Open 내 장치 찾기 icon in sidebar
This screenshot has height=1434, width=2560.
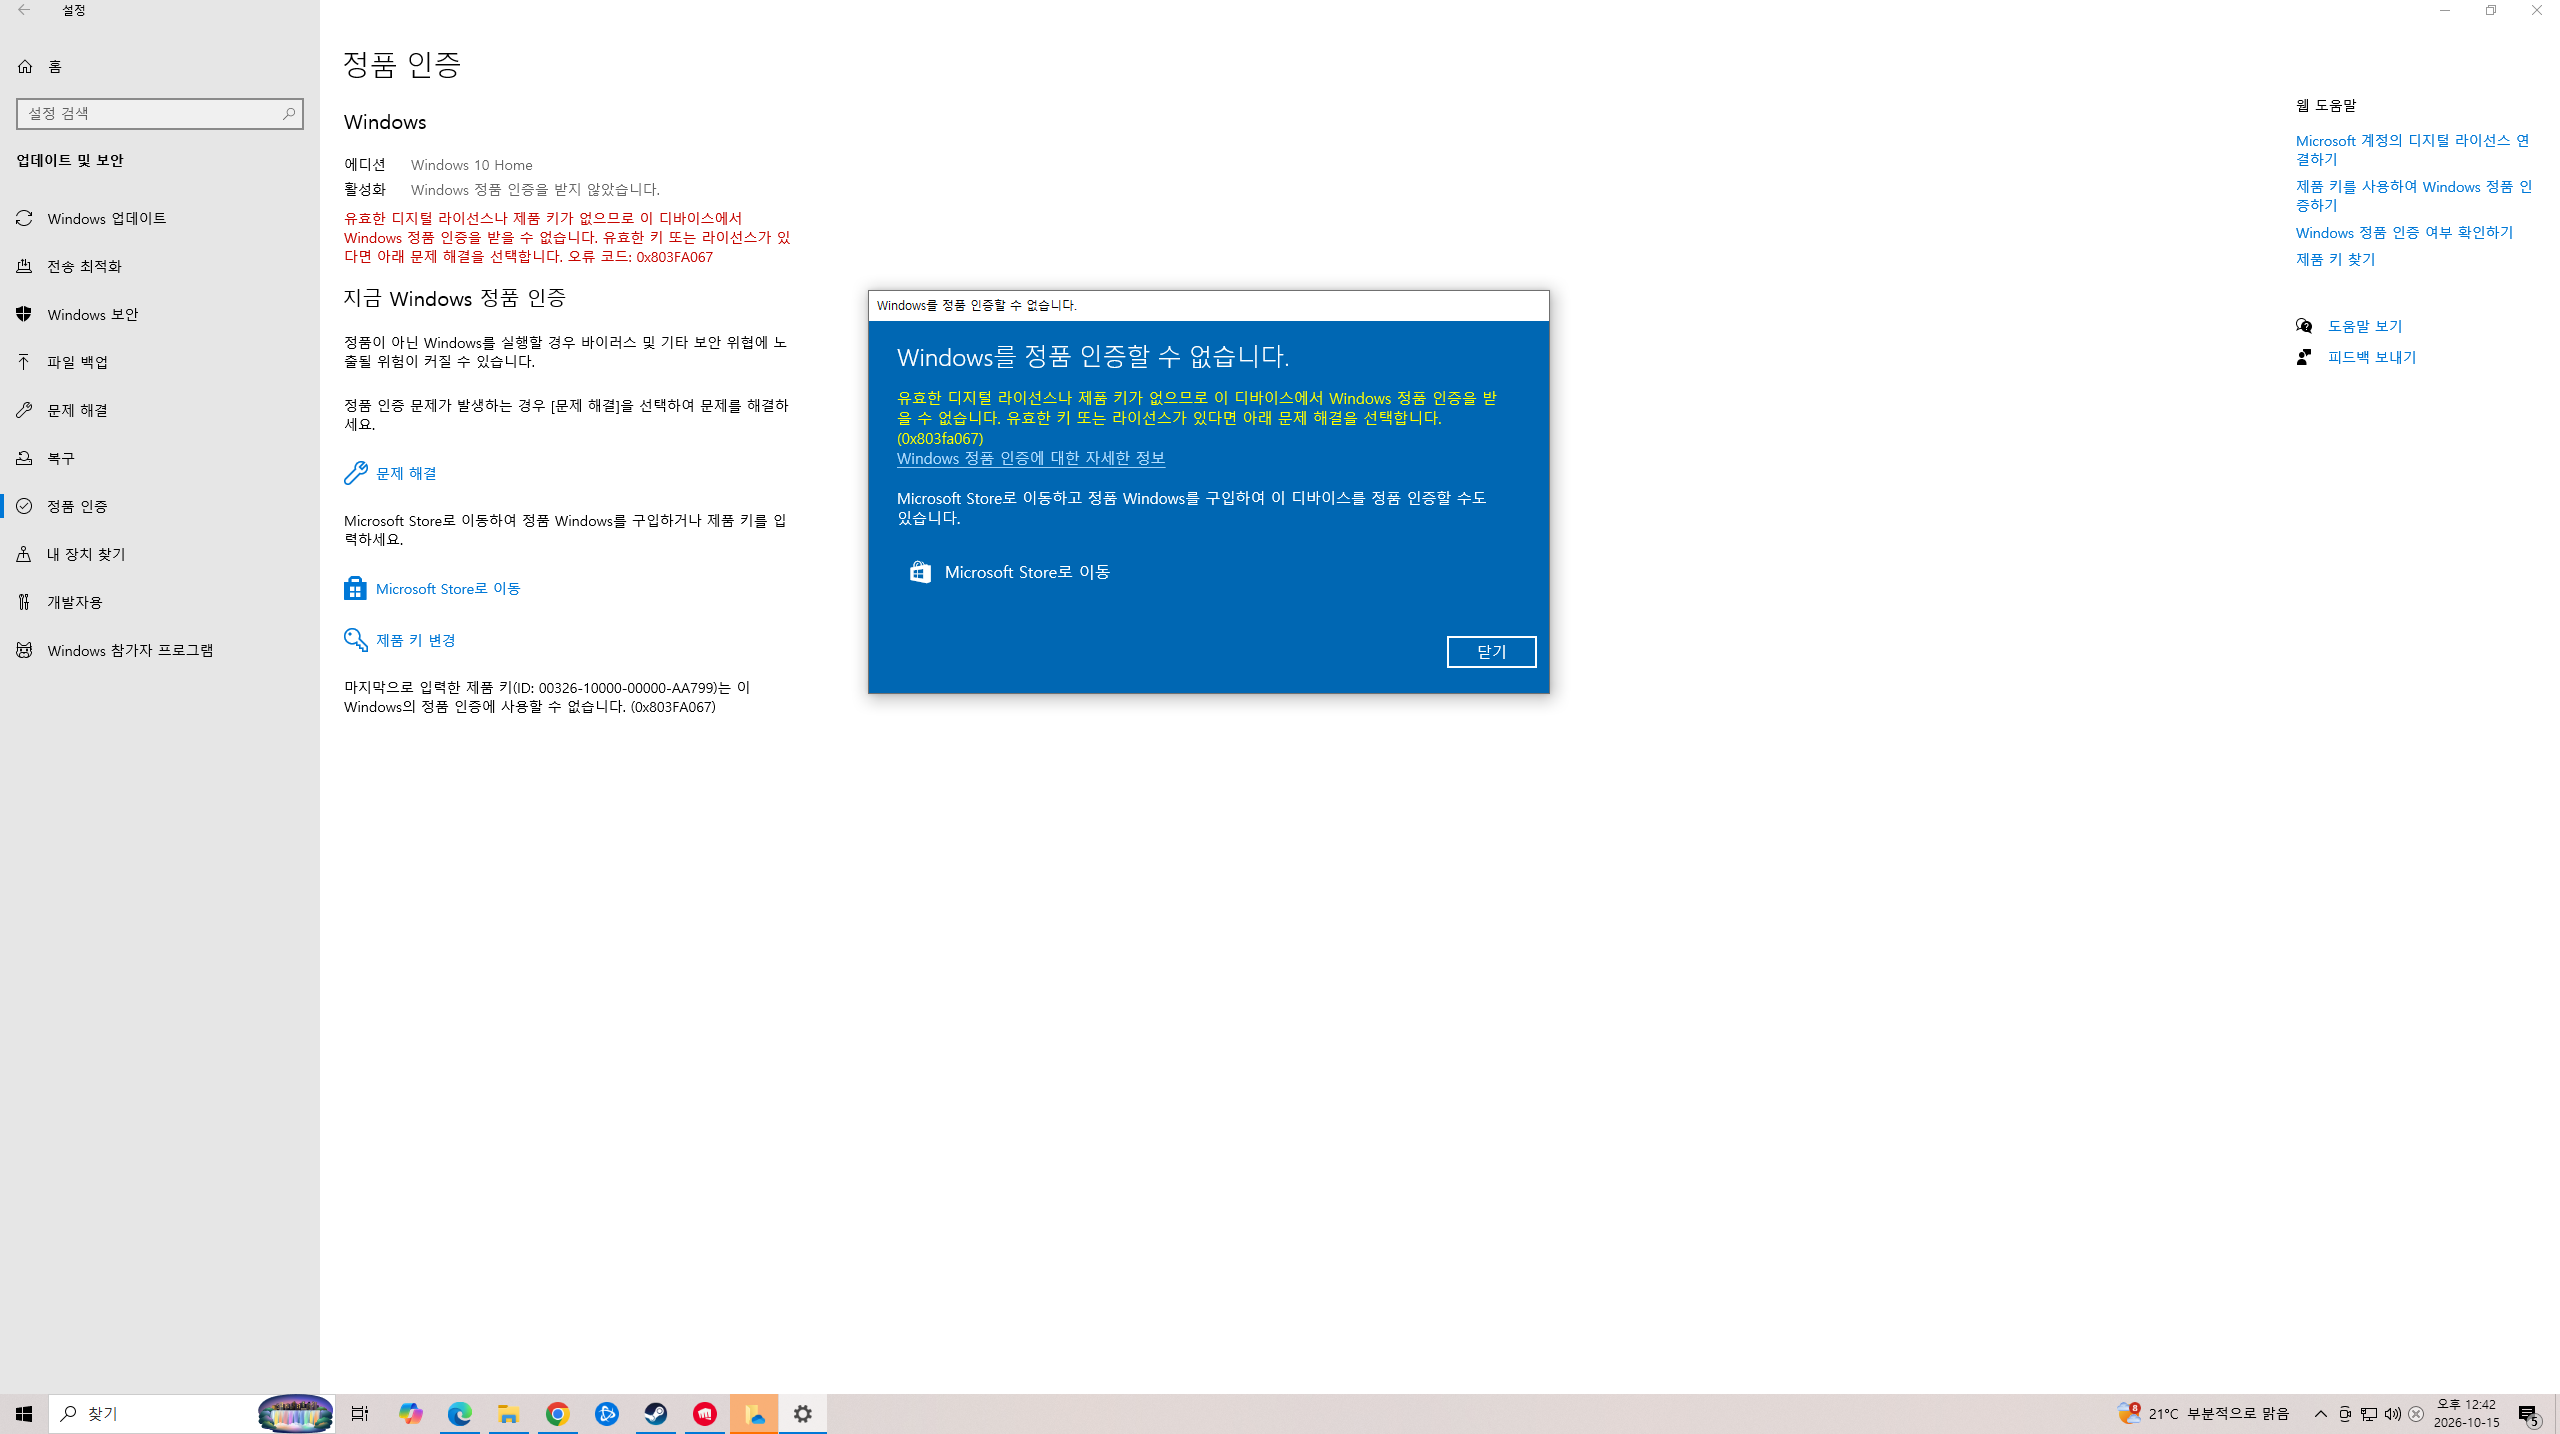25,554
